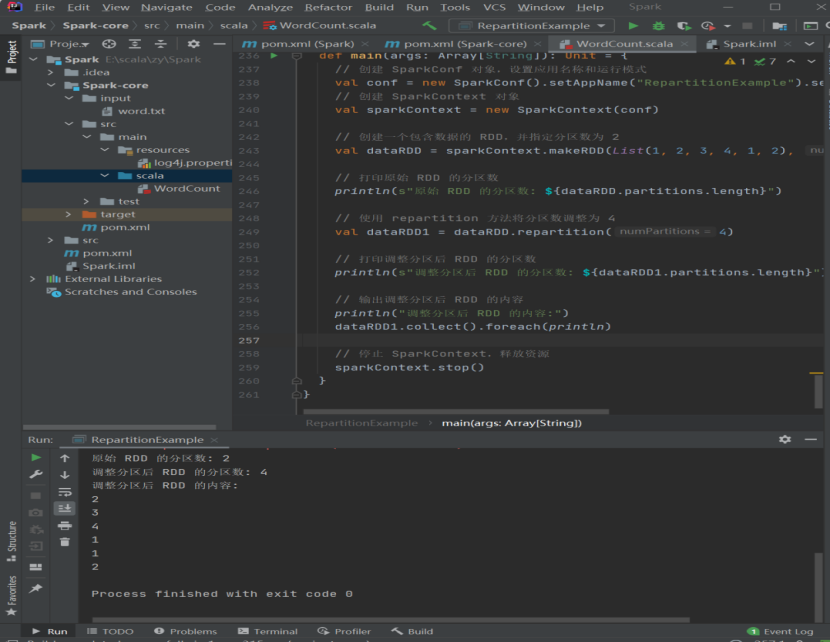Toggle the Structure side panel
Screen dimensions: 830x642
coord(11,541)
